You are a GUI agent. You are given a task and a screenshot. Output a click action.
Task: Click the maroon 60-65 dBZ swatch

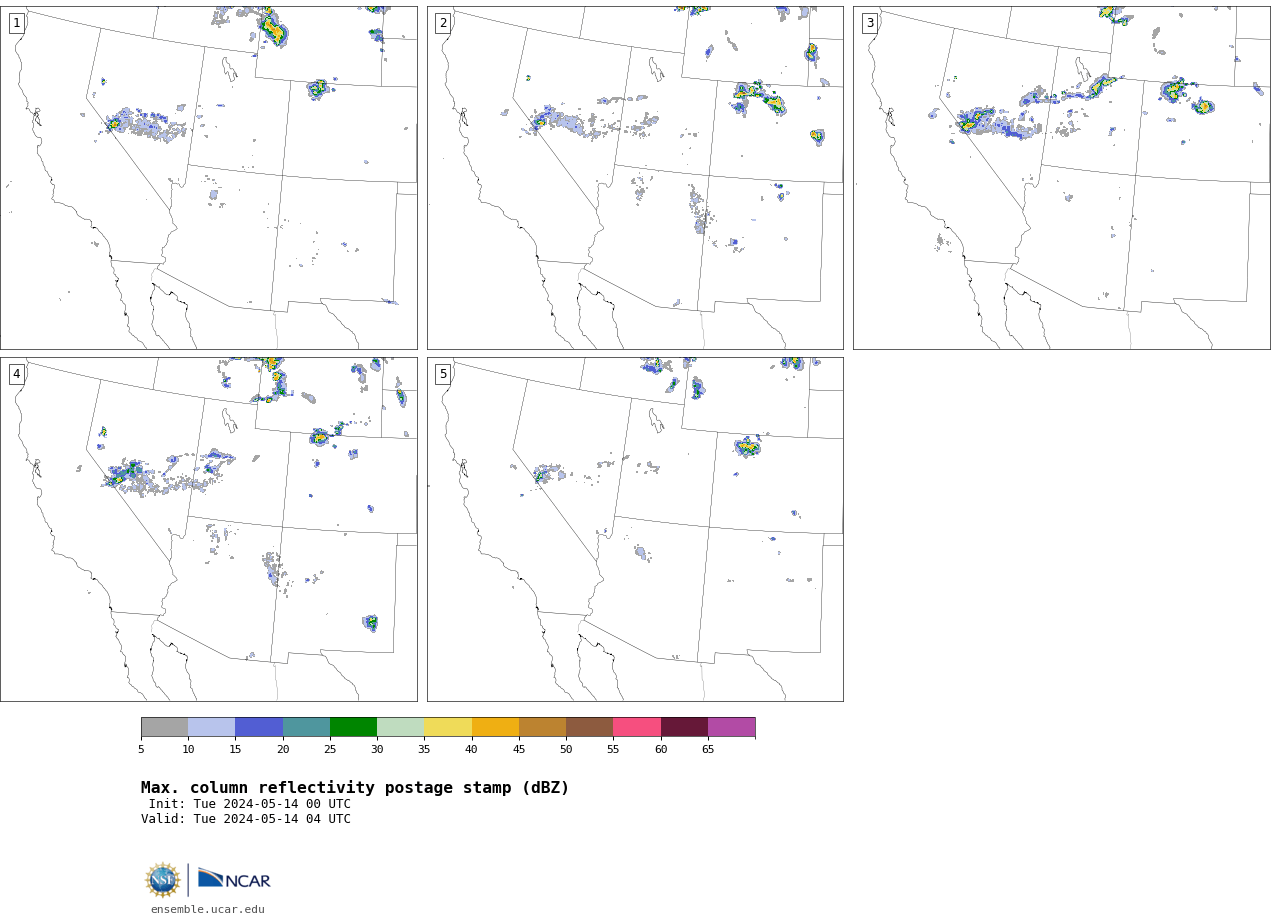685,727
